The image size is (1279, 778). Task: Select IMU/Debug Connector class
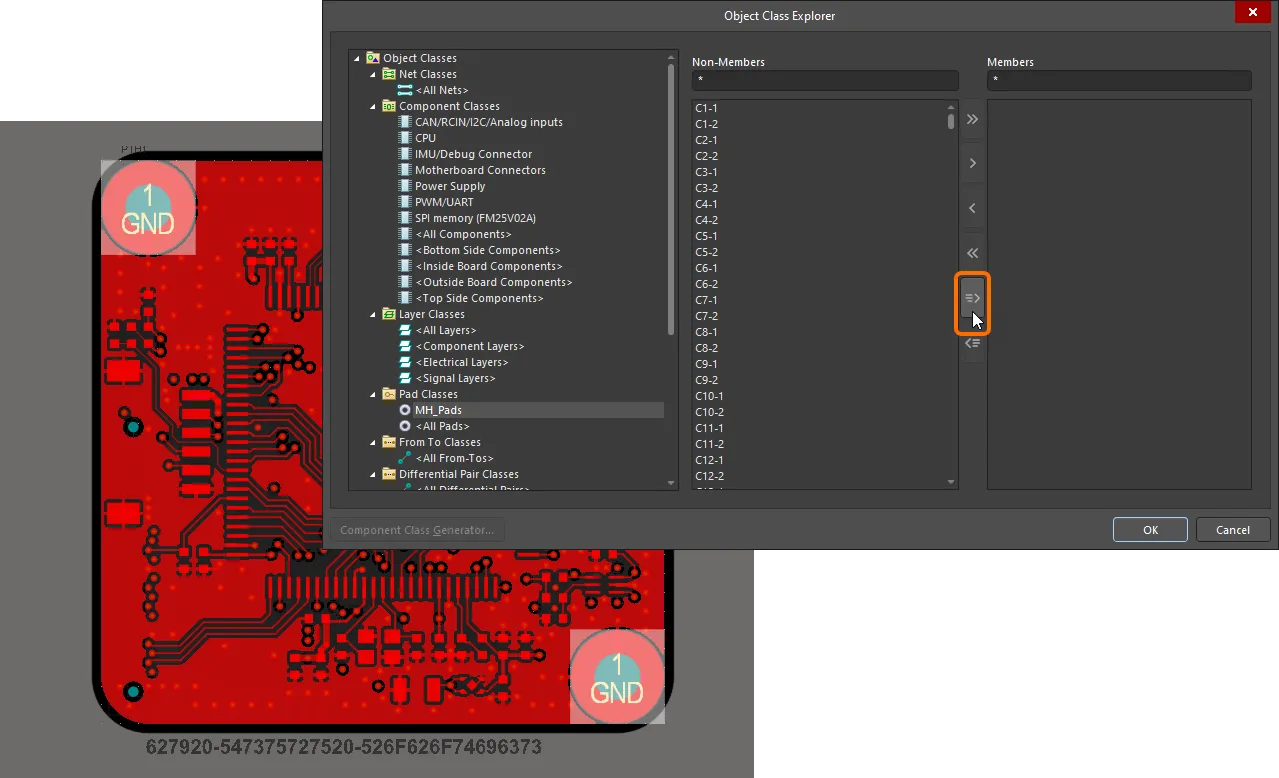(474, 154)
